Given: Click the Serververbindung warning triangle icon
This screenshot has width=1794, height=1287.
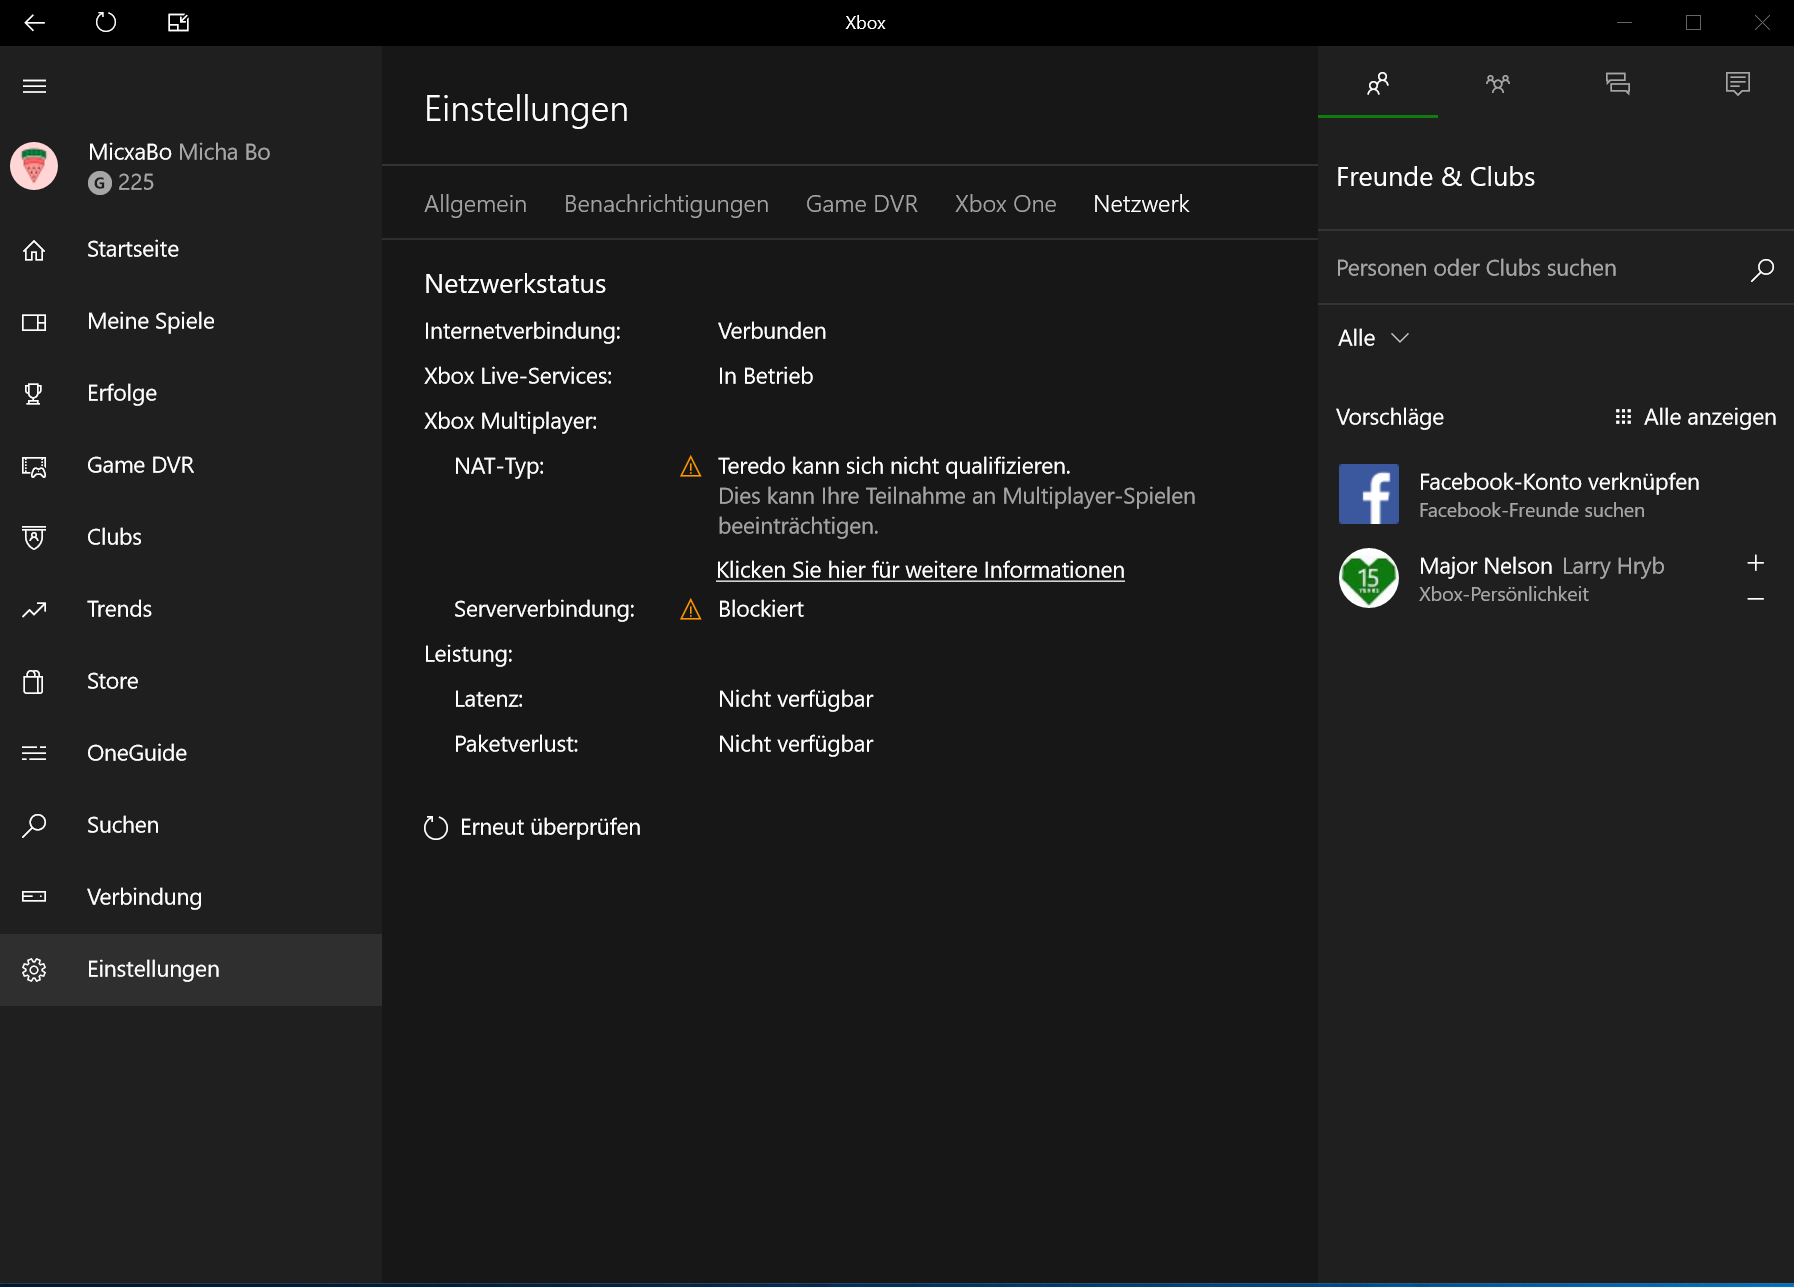Looking at the screenshot, I should pos(690,609).
